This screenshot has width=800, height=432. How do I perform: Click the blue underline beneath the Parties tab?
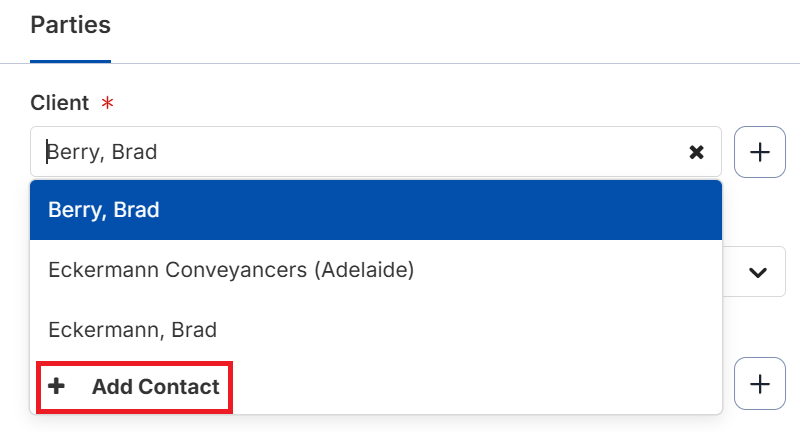tap(70, 61)
